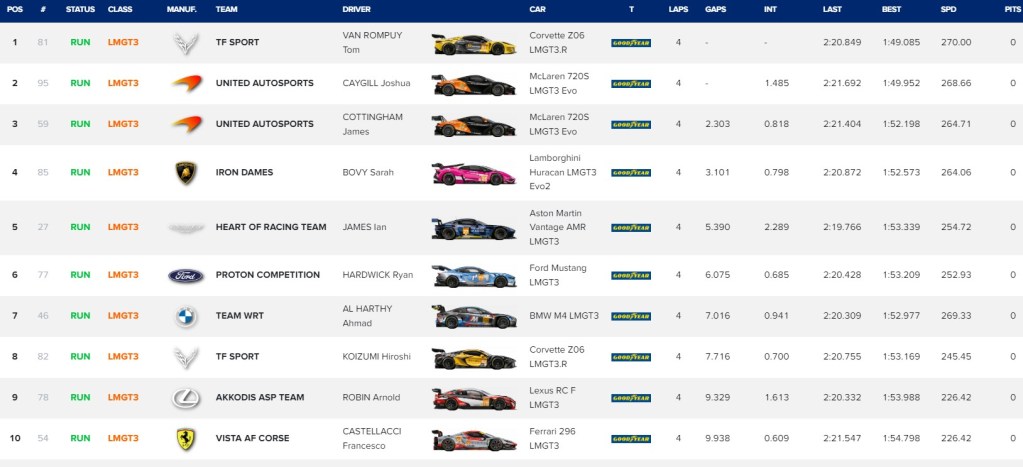The height and width of the screenshot is (467, 1023).
Task: Open the BMW M4 LMGT3 car image
Action: [x=474, y=317]
